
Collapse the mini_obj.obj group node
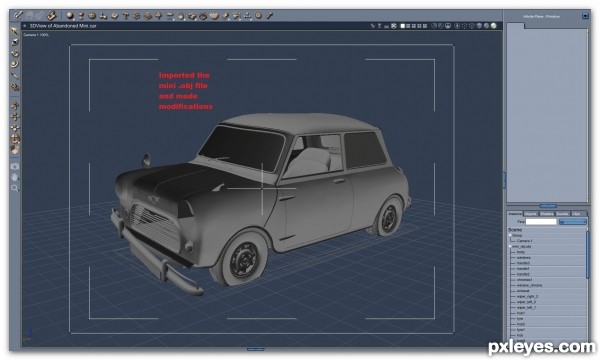[x=510, y=246]
